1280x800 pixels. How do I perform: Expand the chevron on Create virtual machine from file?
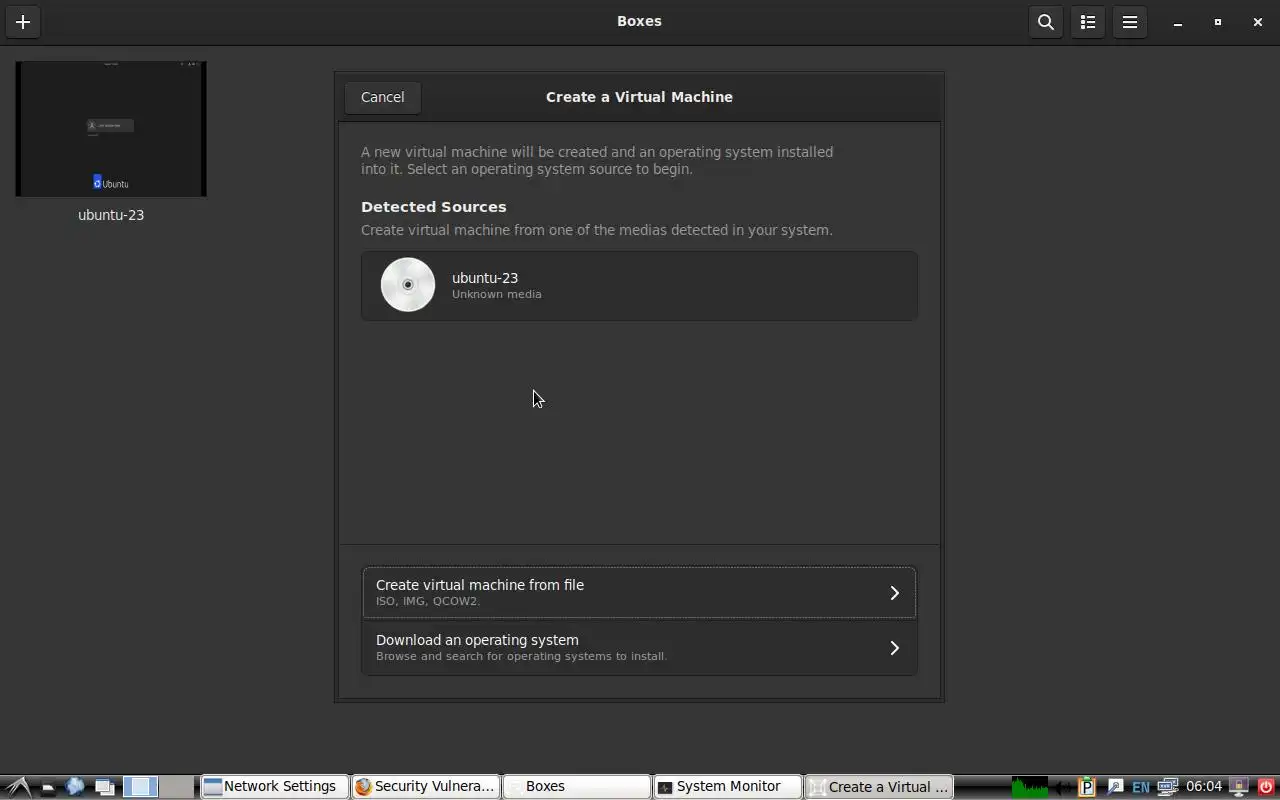tap(895, 593)
